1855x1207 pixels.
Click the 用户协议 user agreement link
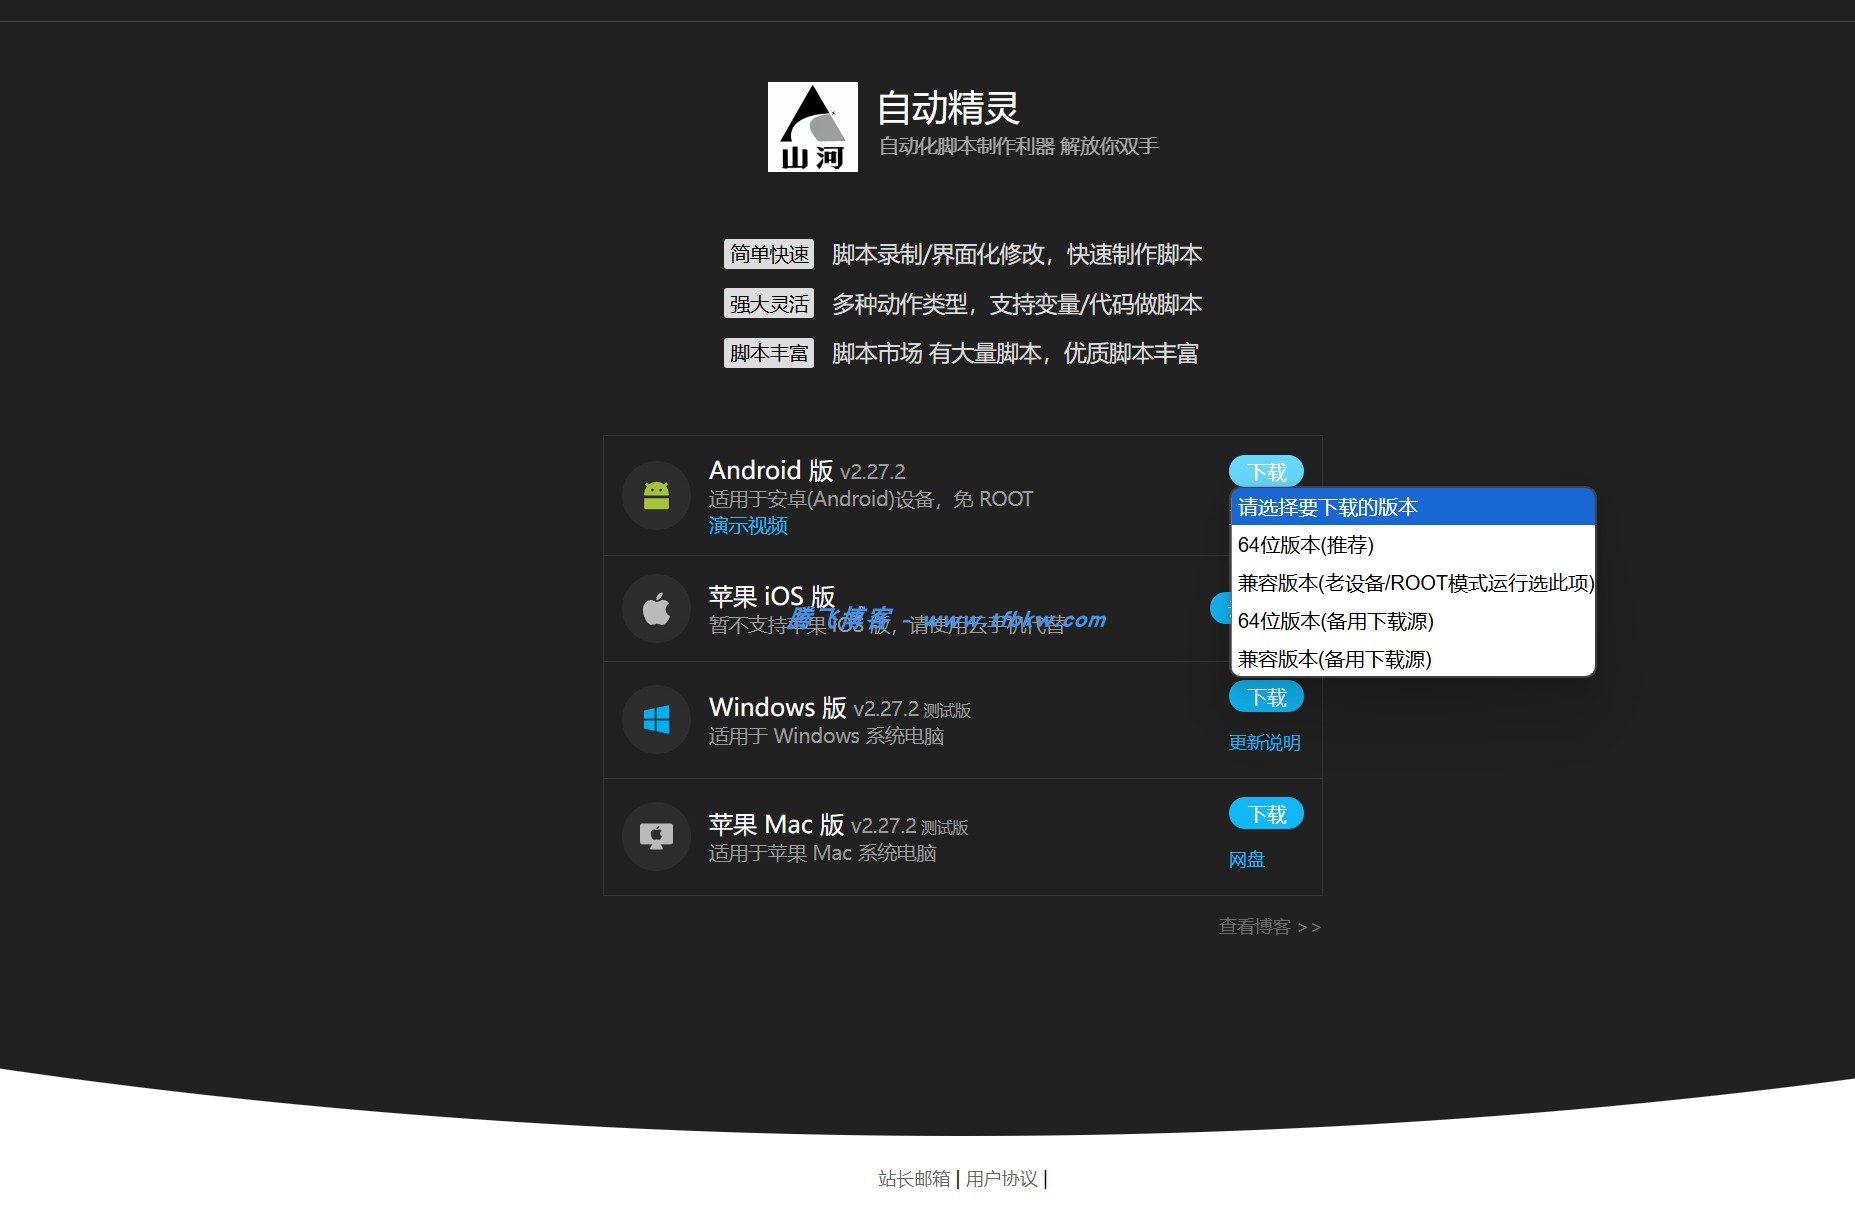pyautogui.click(x=1004, y=1179)
